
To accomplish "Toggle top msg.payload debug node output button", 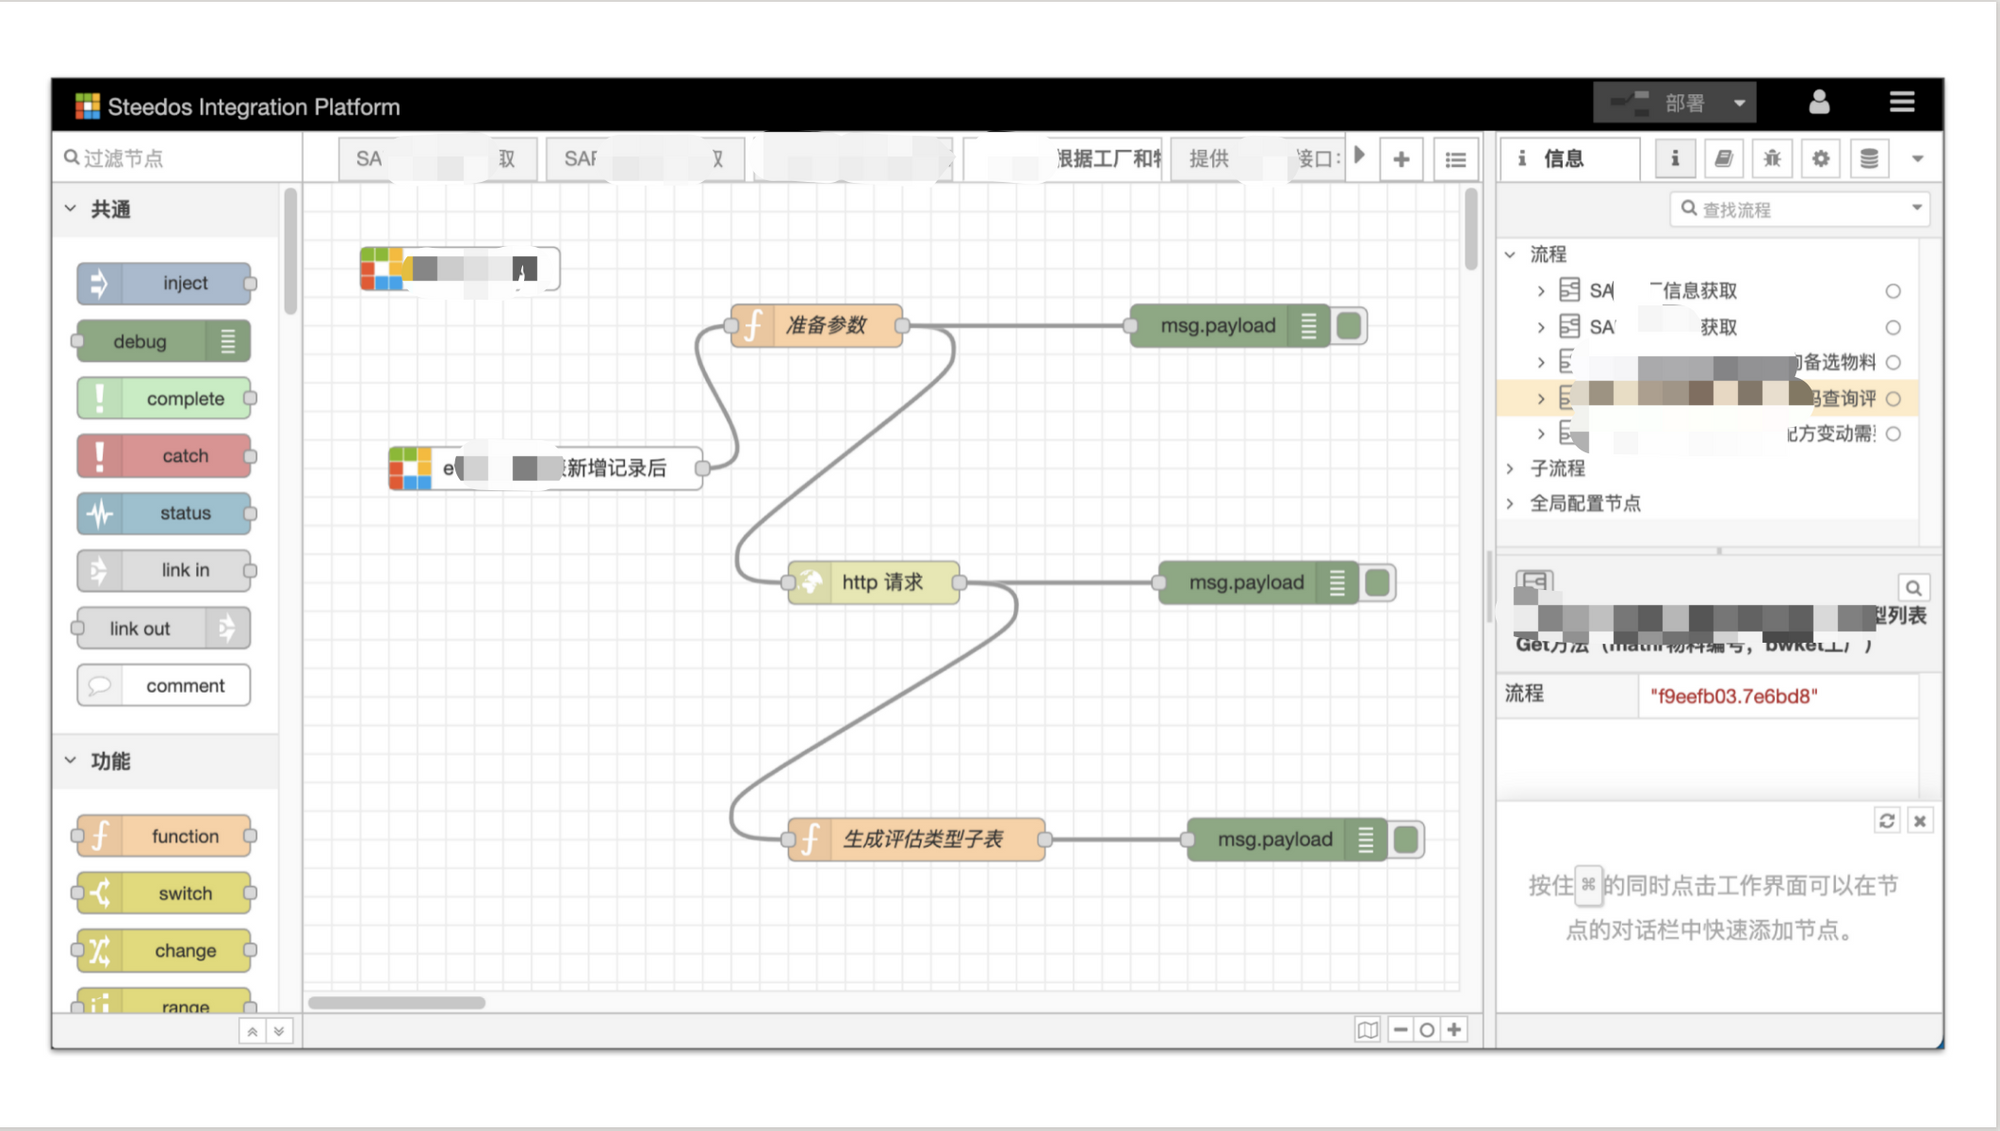I will point(1350,326).
